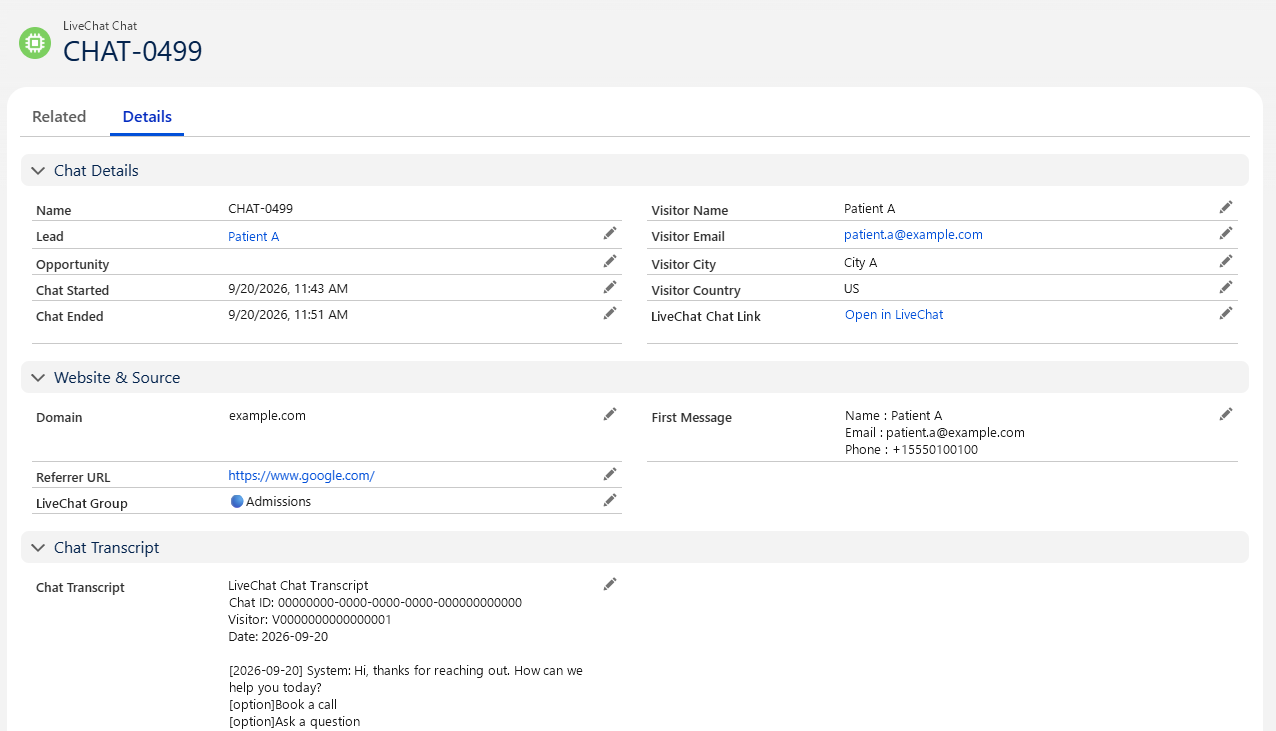Click the example.com domain value
The image size is (1276, 731).
coord(267,416)
